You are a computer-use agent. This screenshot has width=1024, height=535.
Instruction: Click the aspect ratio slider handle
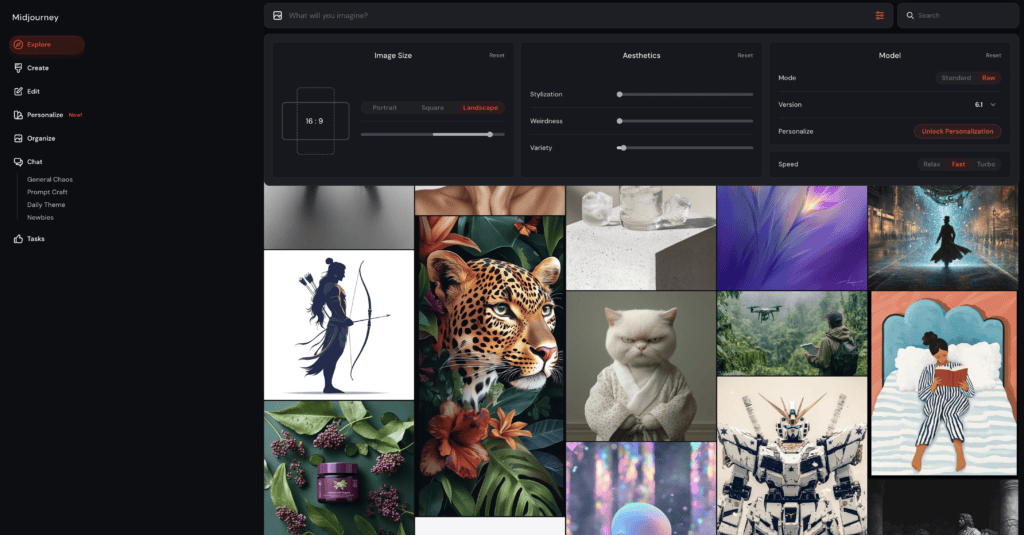tap(490, 135)
